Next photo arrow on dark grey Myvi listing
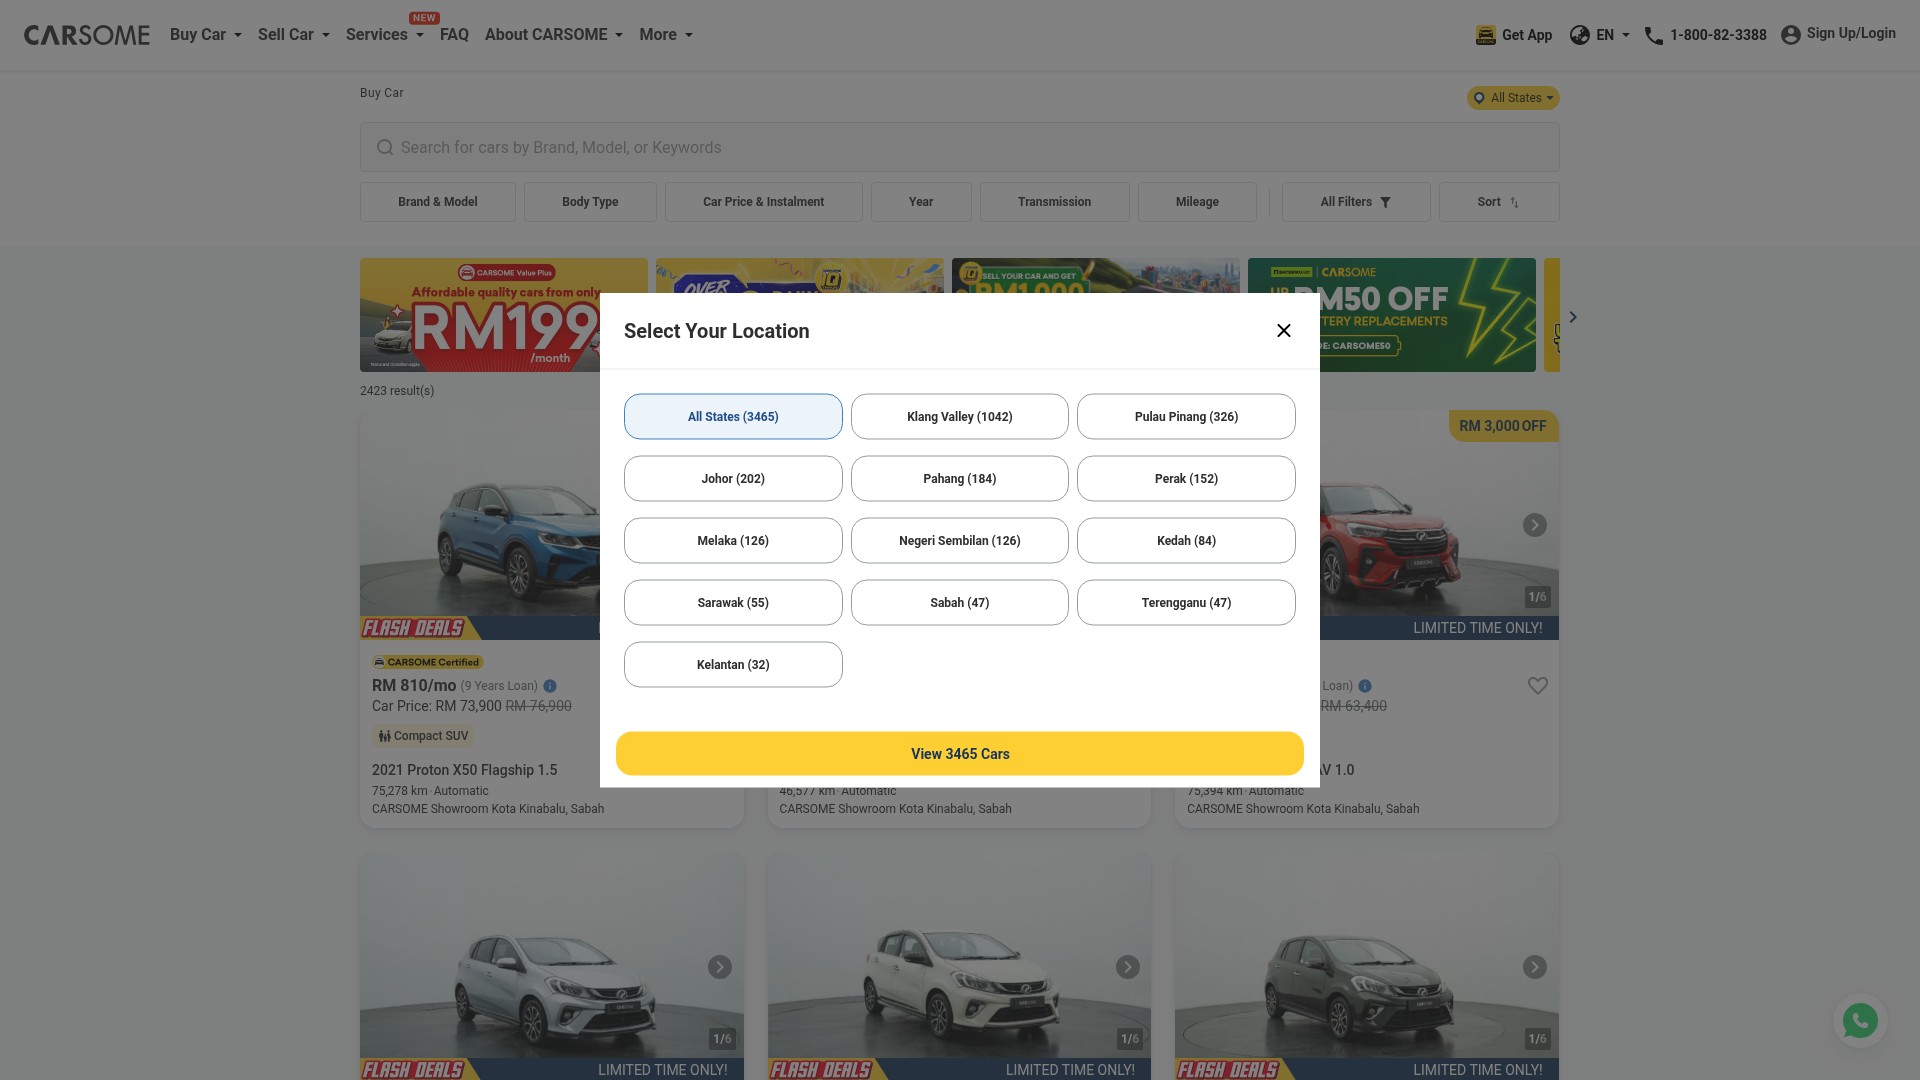Viewport: 1920px width, 1080px height. click(1535, 967)
